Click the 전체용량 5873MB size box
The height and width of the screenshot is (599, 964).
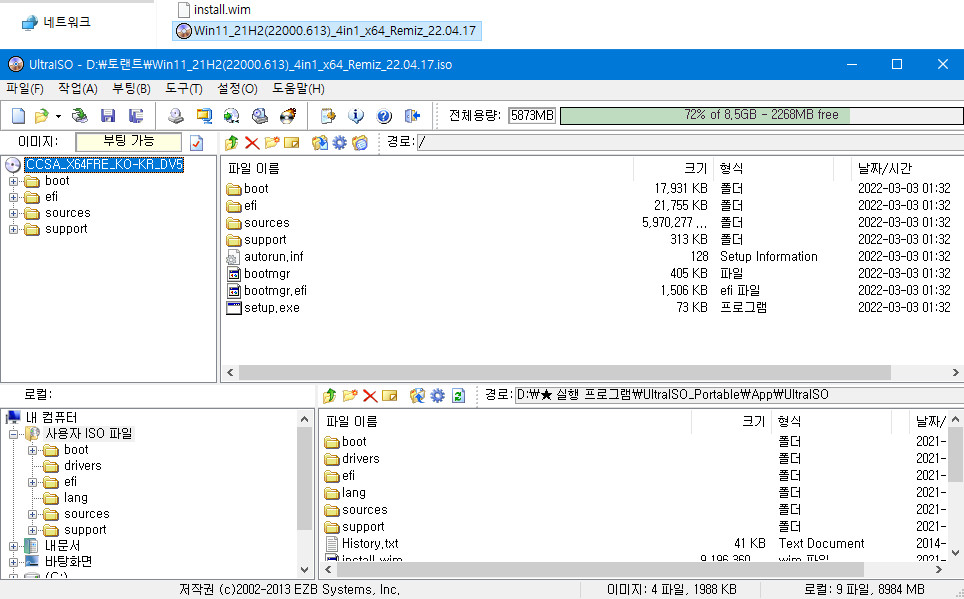[x=532, y=116]
